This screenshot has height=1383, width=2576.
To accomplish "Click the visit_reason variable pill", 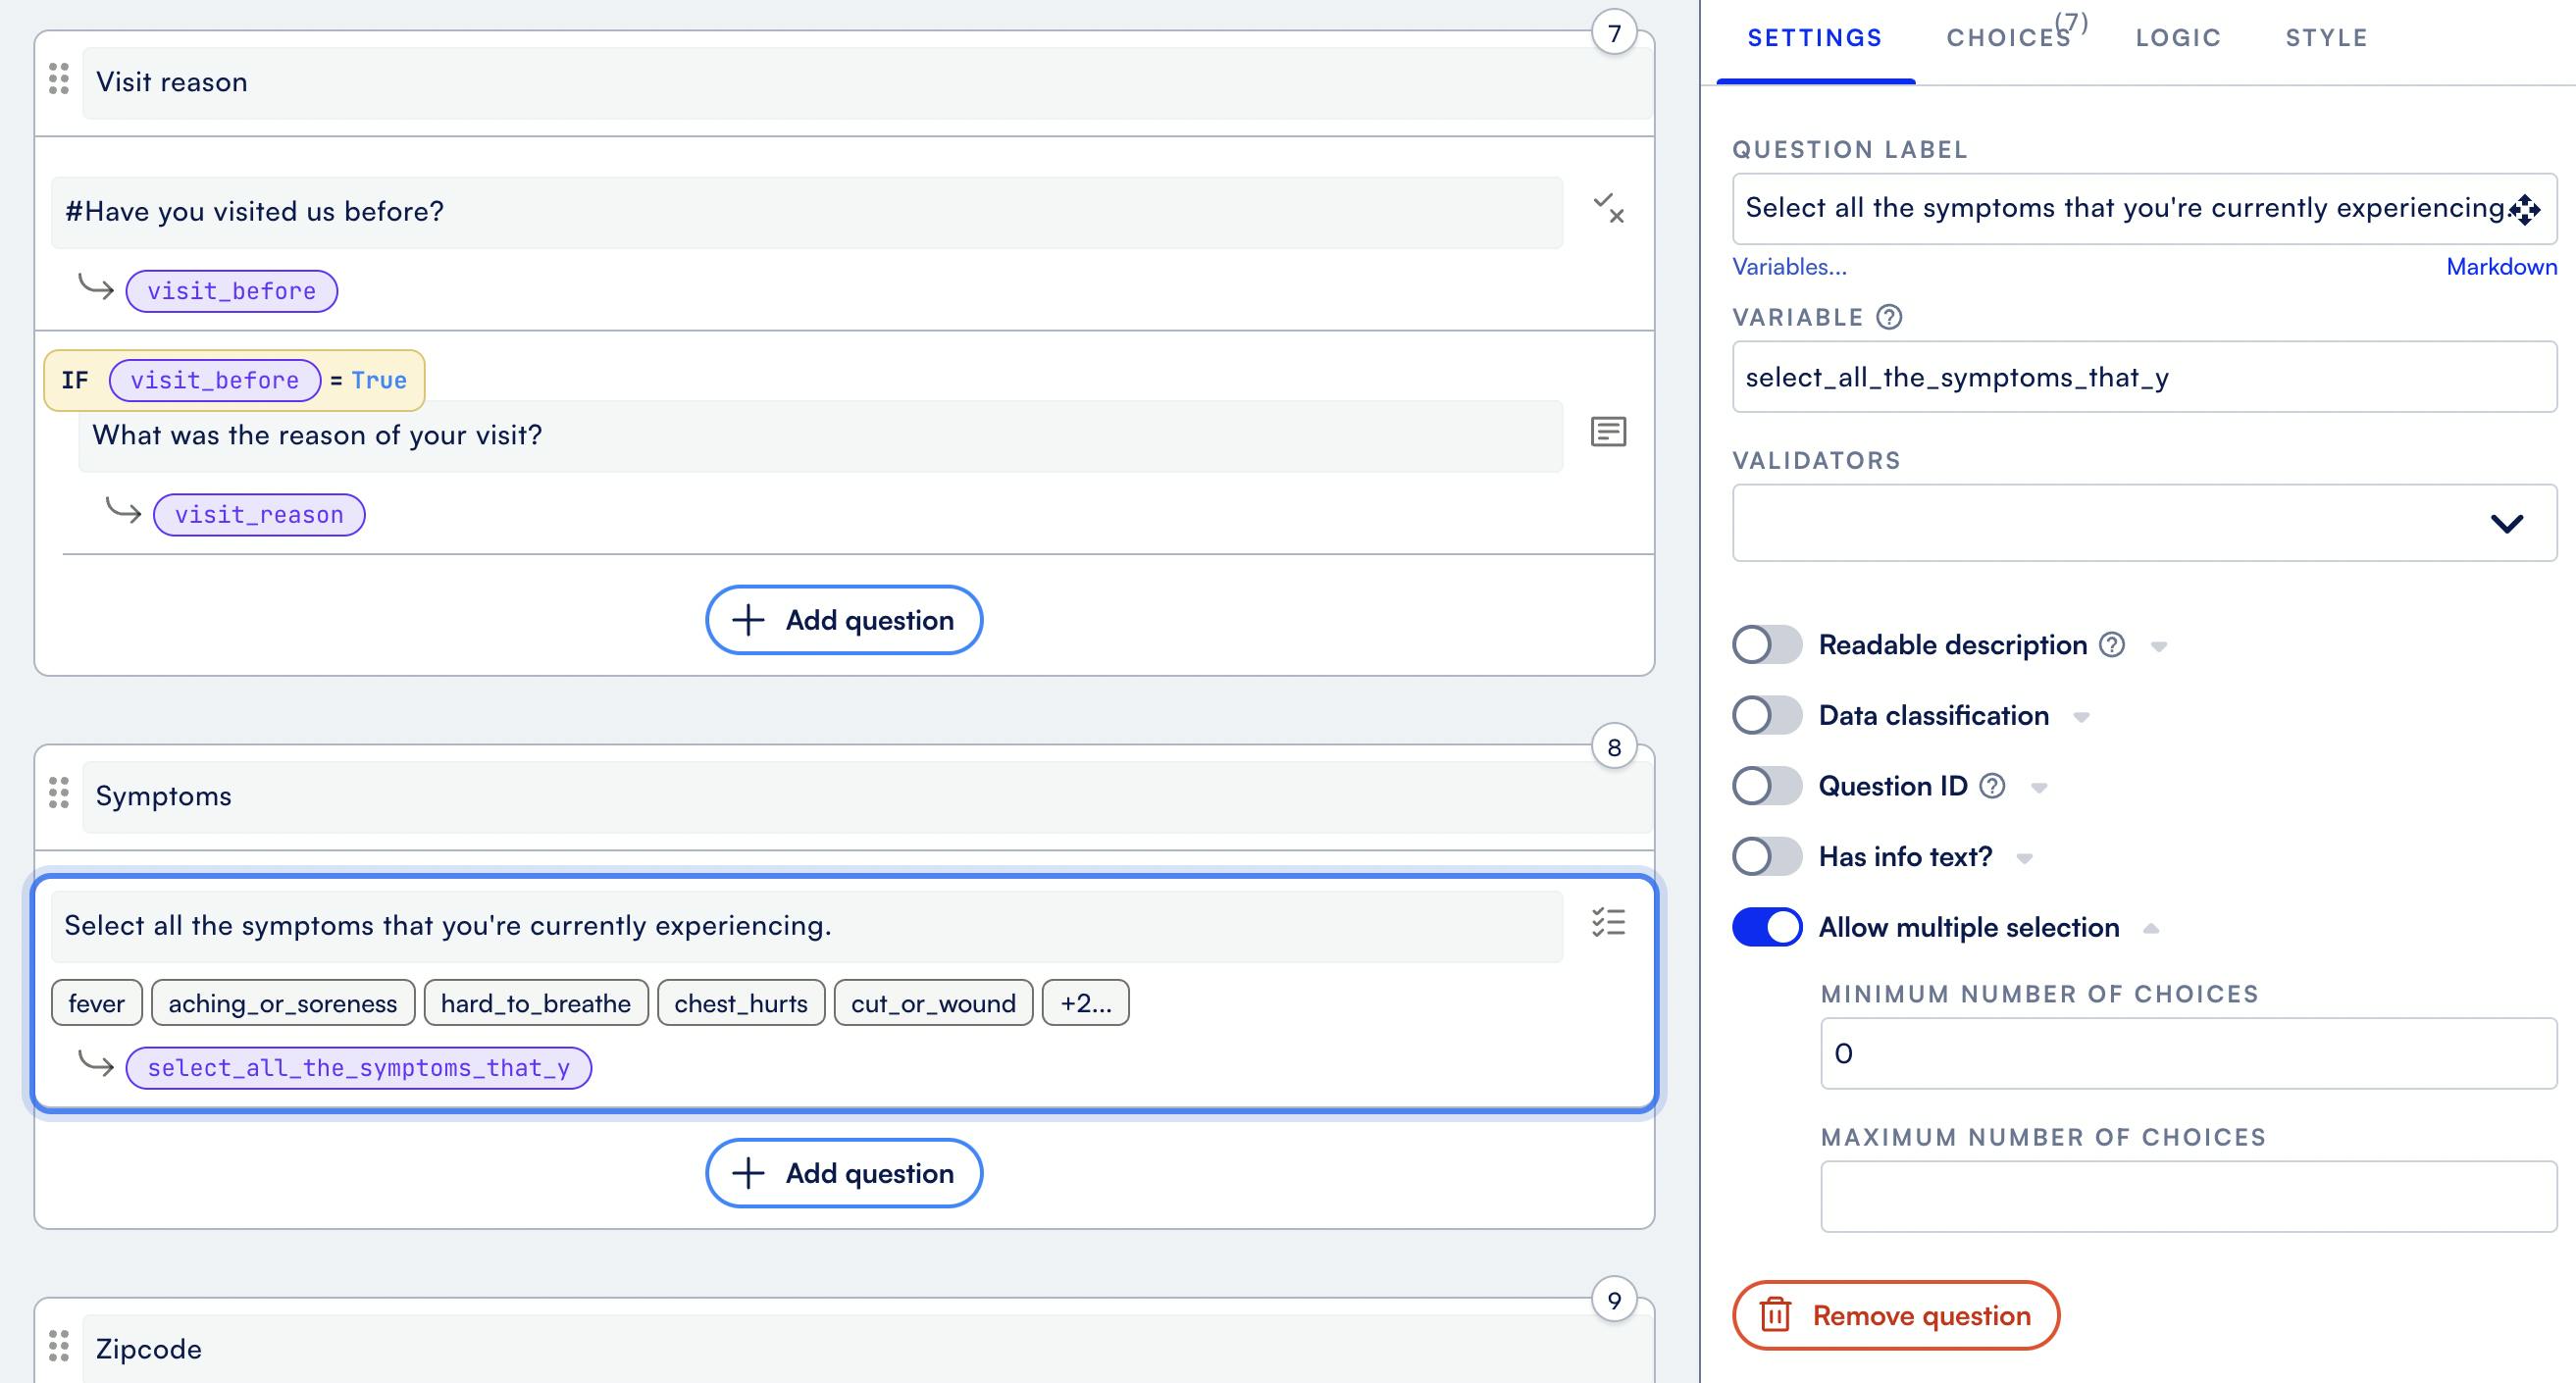I will (259, 515).
